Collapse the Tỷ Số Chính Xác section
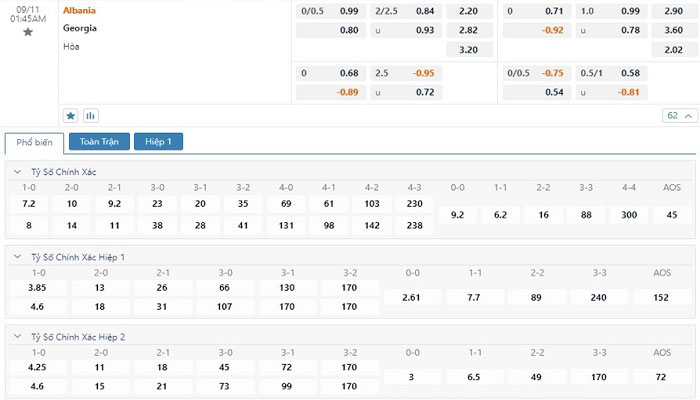This screenshot has width=700, height=400. click(x=17, y=172)
